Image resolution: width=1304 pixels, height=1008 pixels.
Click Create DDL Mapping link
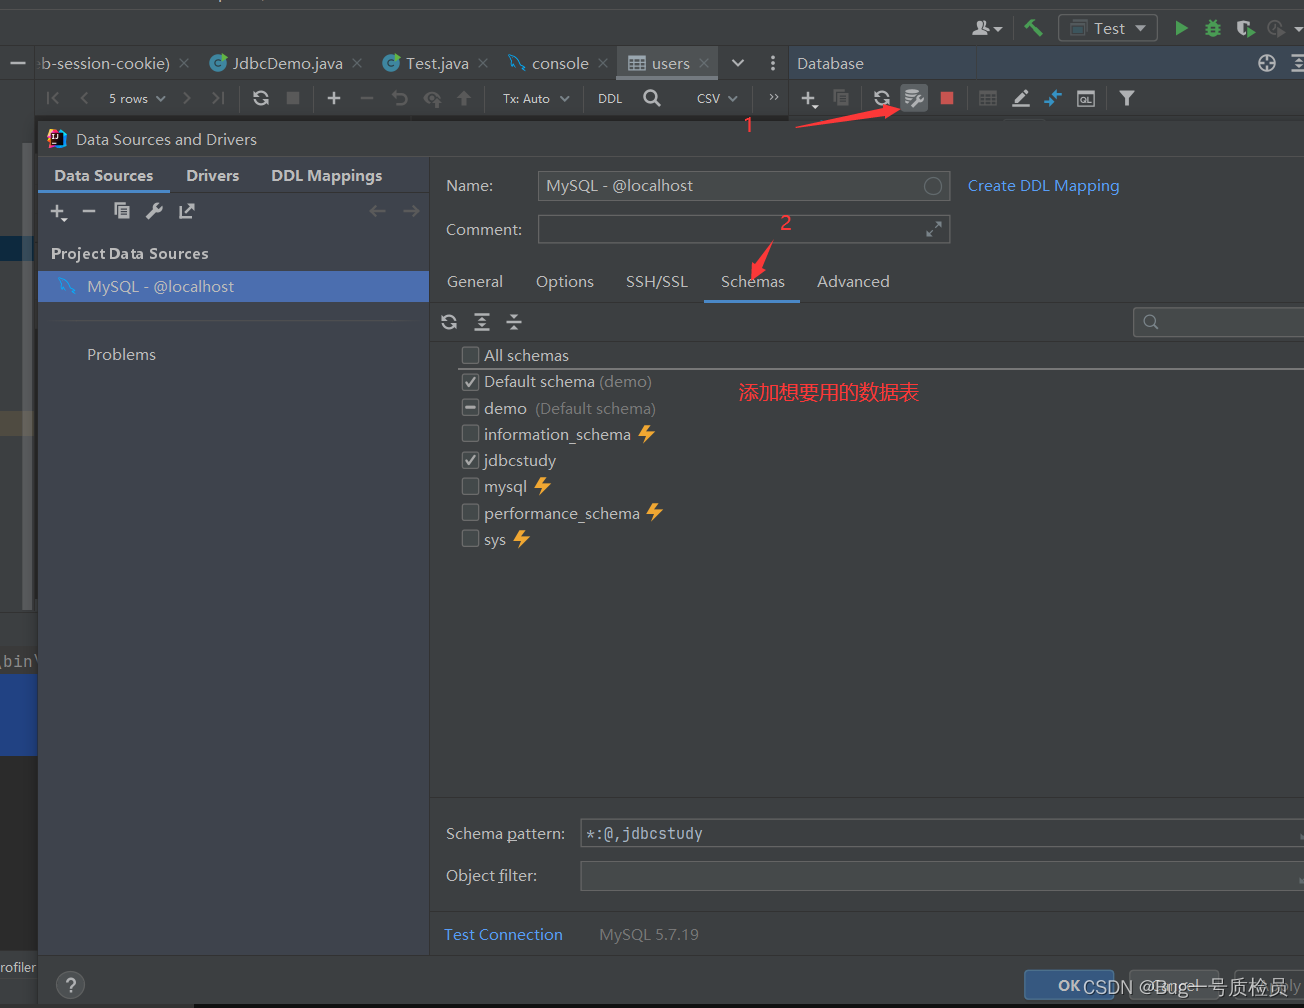[x=1043, y=186]
